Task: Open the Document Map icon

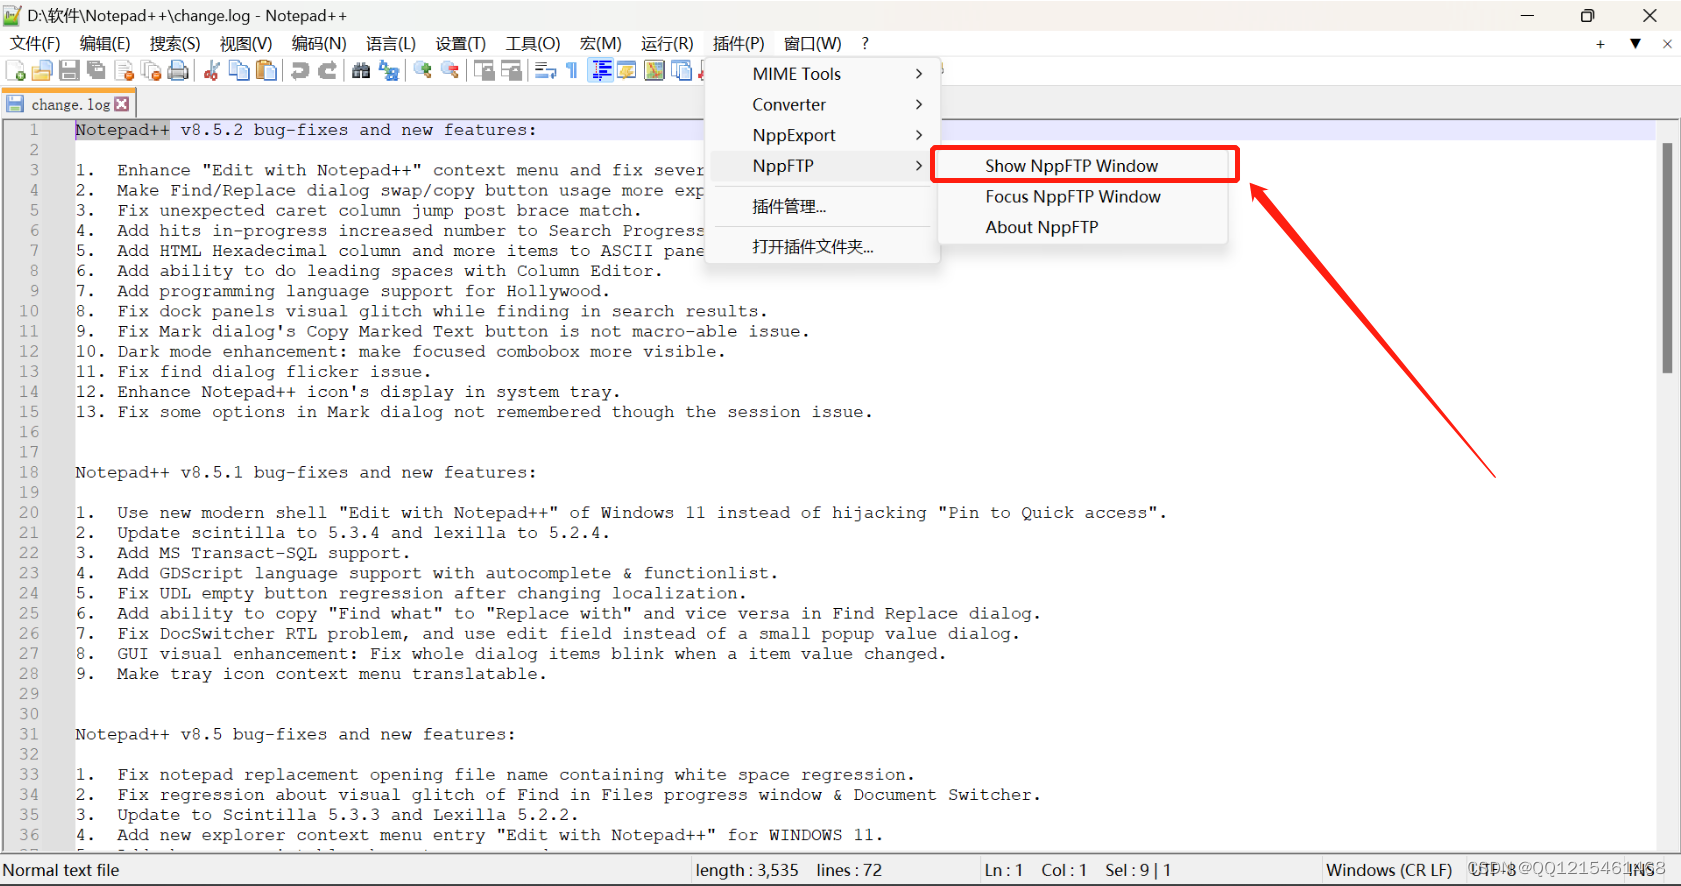Action: pyautogui.click(x=654, y=70)
